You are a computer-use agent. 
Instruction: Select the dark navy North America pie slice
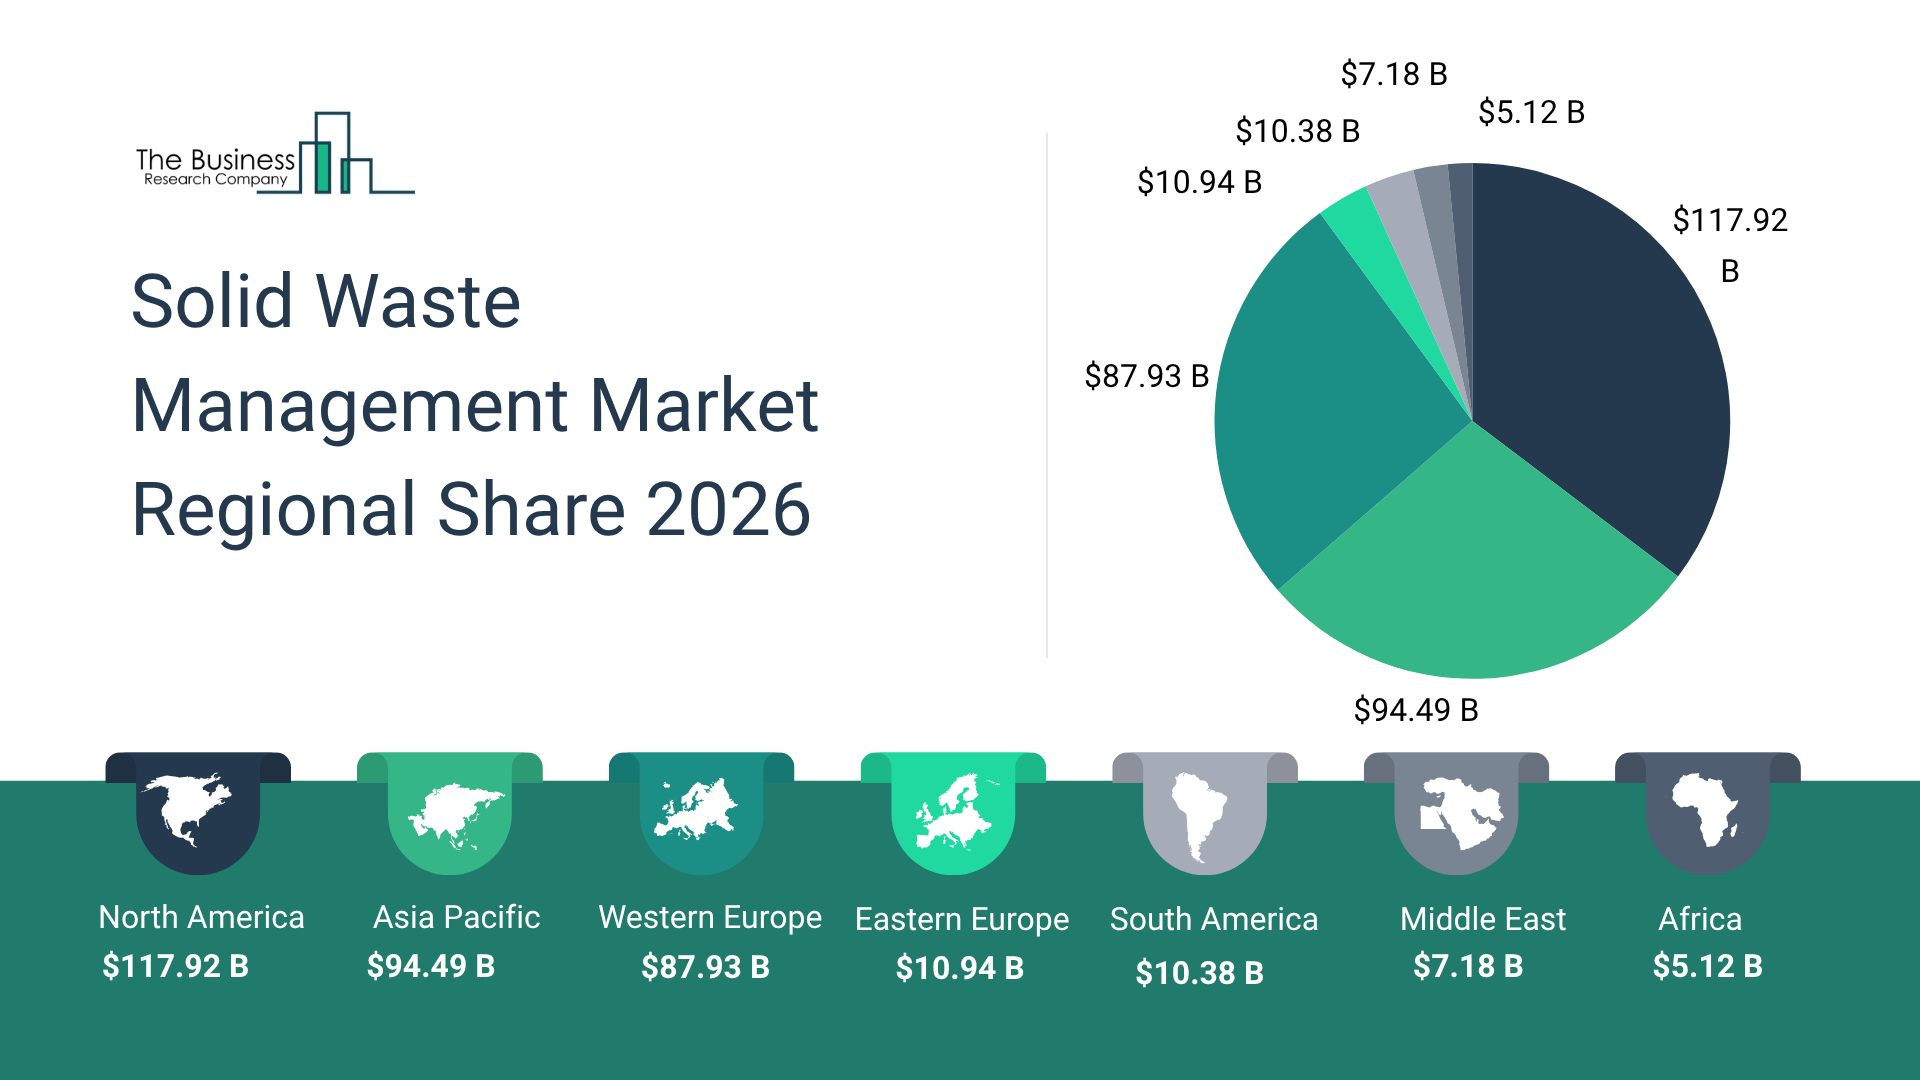[x=1600, y=350]
